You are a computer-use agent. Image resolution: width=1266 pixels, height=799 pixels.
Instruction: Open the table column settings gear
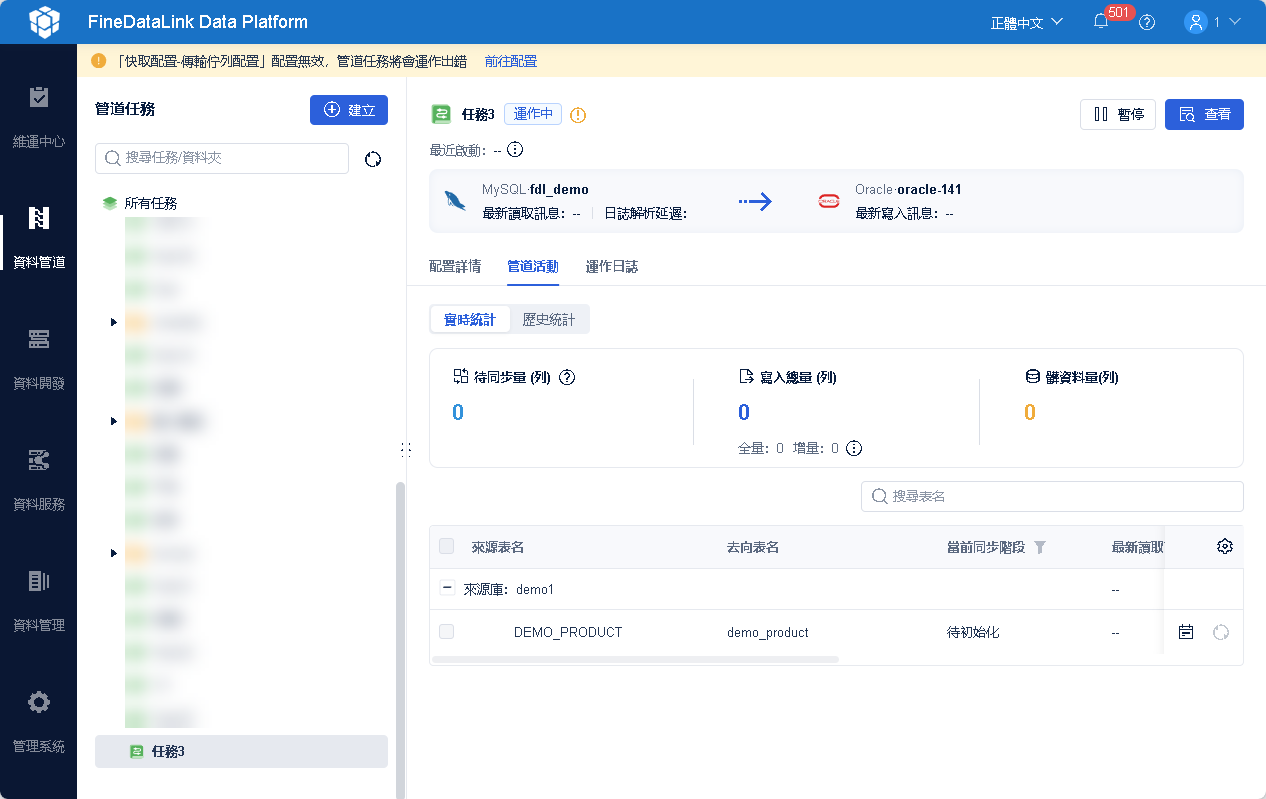coord(1225,546)
